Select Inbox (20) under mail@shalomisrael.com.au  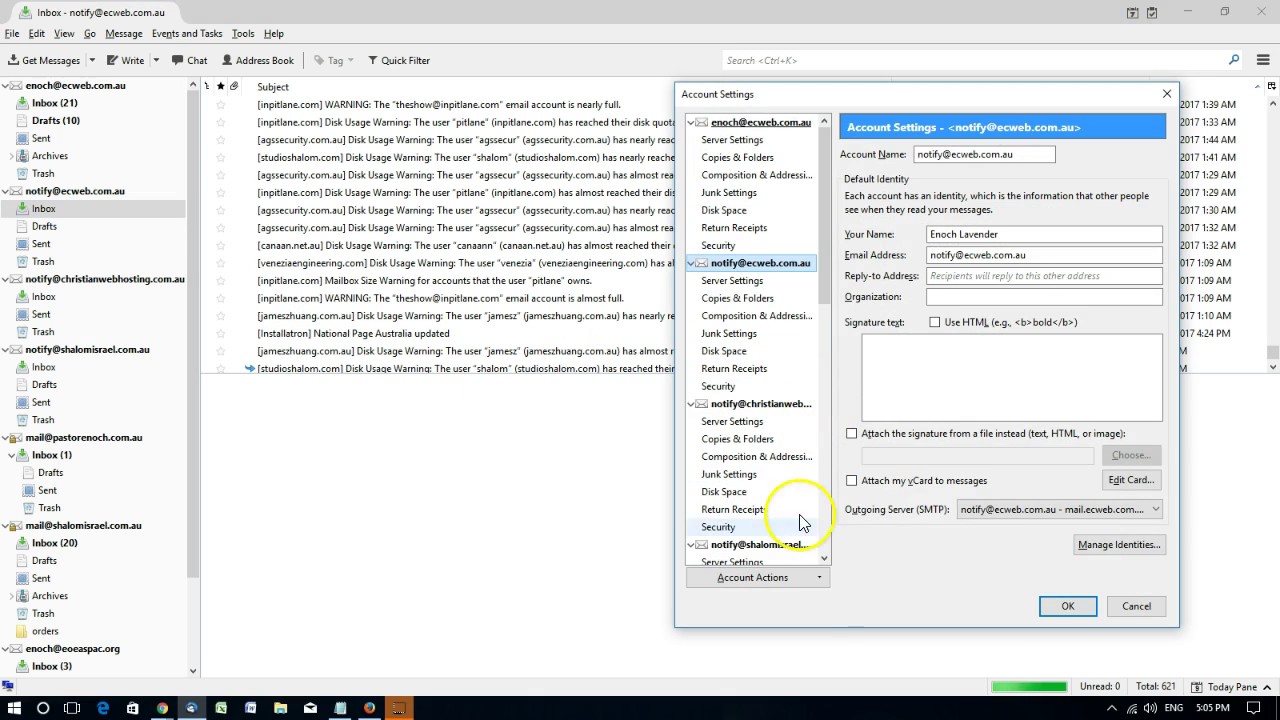point(54,543)
